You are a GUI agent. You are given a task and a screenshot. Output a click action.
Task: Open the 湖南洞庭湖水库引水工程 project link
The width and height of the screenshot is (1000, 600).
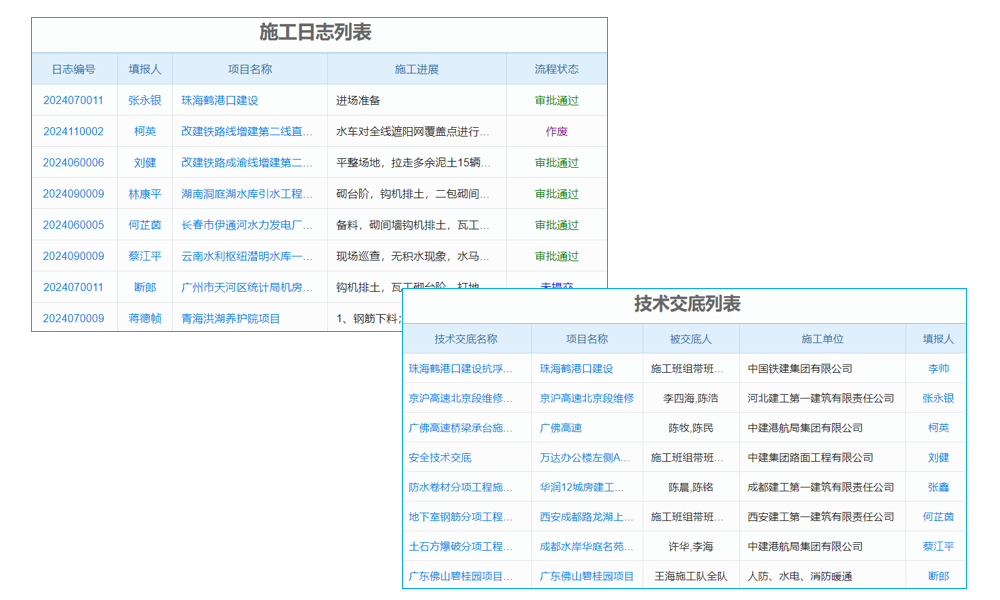[247, 193]
